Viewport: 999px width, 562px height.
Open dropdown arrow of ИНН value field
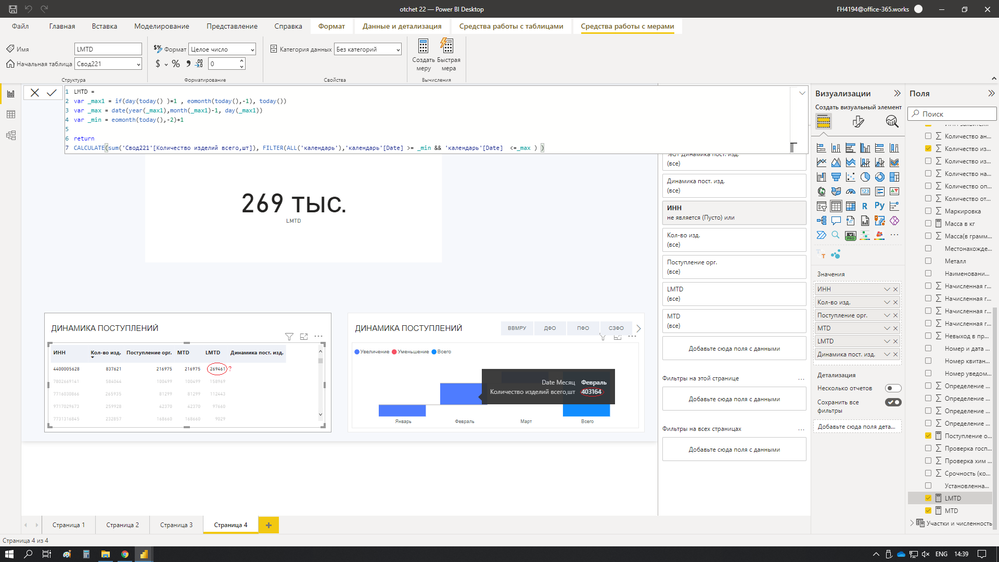click(886, 289)
